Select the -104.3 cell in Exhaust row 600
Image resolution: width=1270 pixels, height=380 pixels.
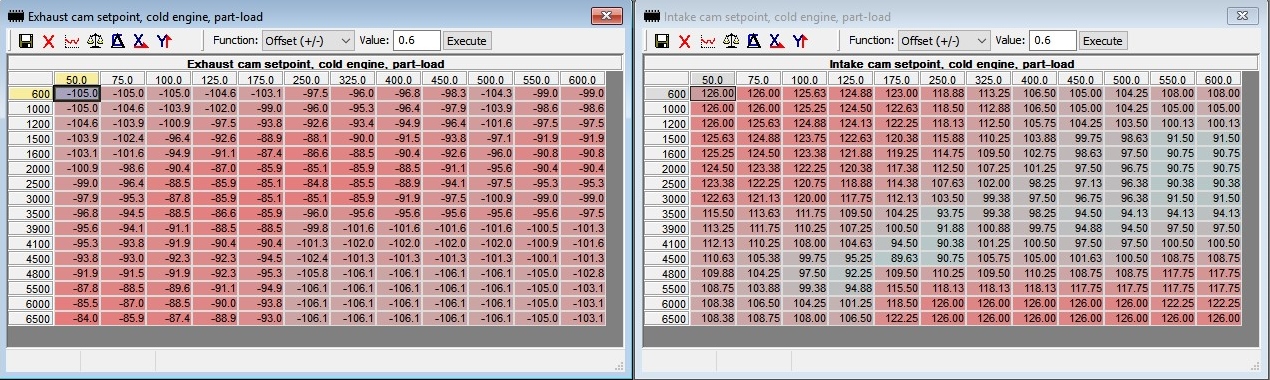point(491,93)
